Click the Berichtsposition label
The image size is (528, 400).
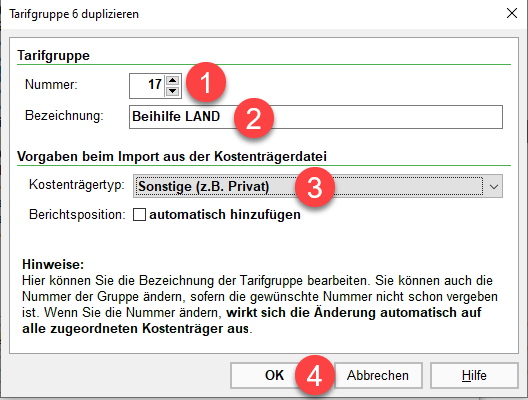tap(77, 214)
